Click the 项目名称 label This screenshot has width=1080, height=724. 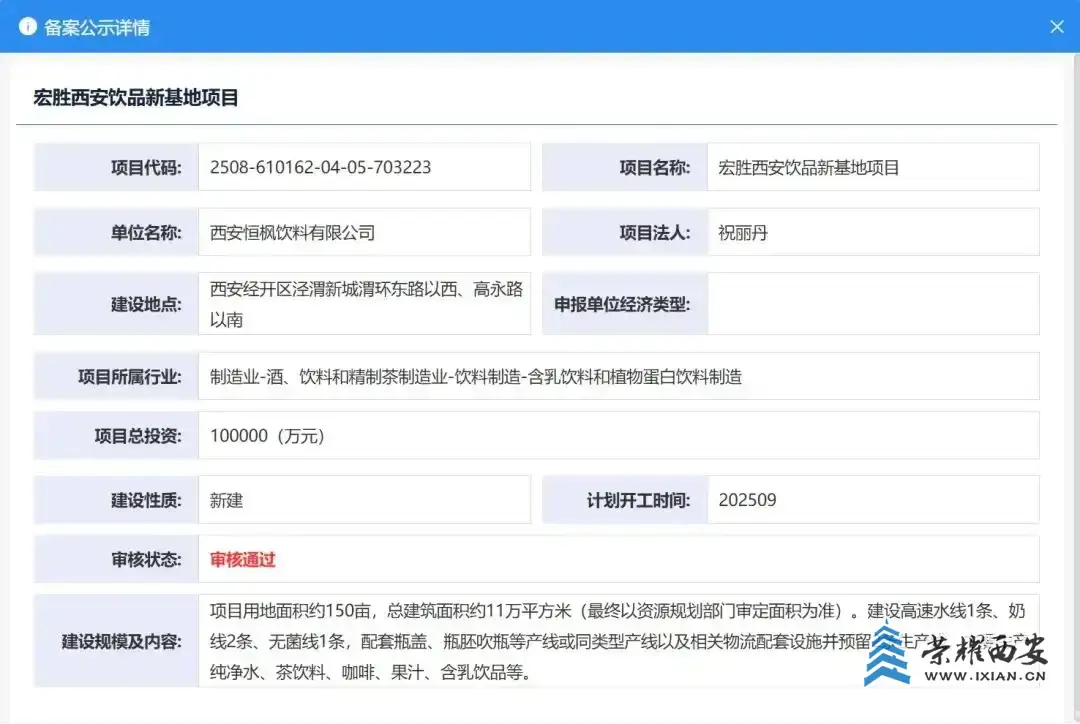pyautogui.click(x=654, y=167)
